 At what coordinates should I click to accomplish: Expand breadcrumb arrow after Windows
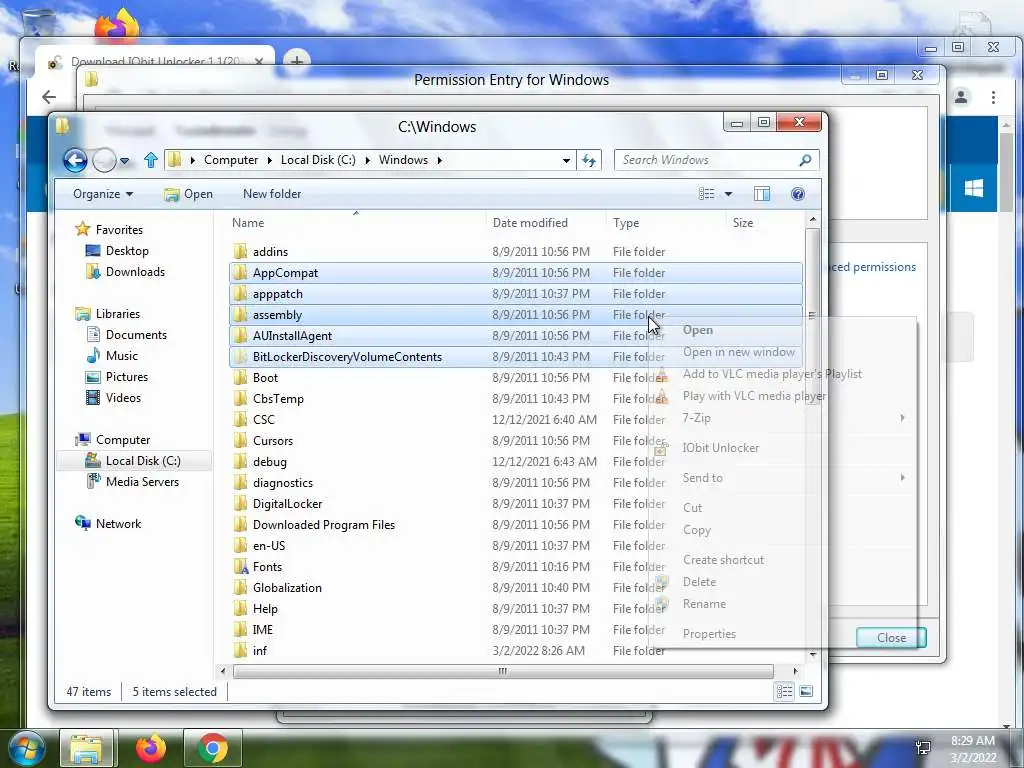pos(440,160)
